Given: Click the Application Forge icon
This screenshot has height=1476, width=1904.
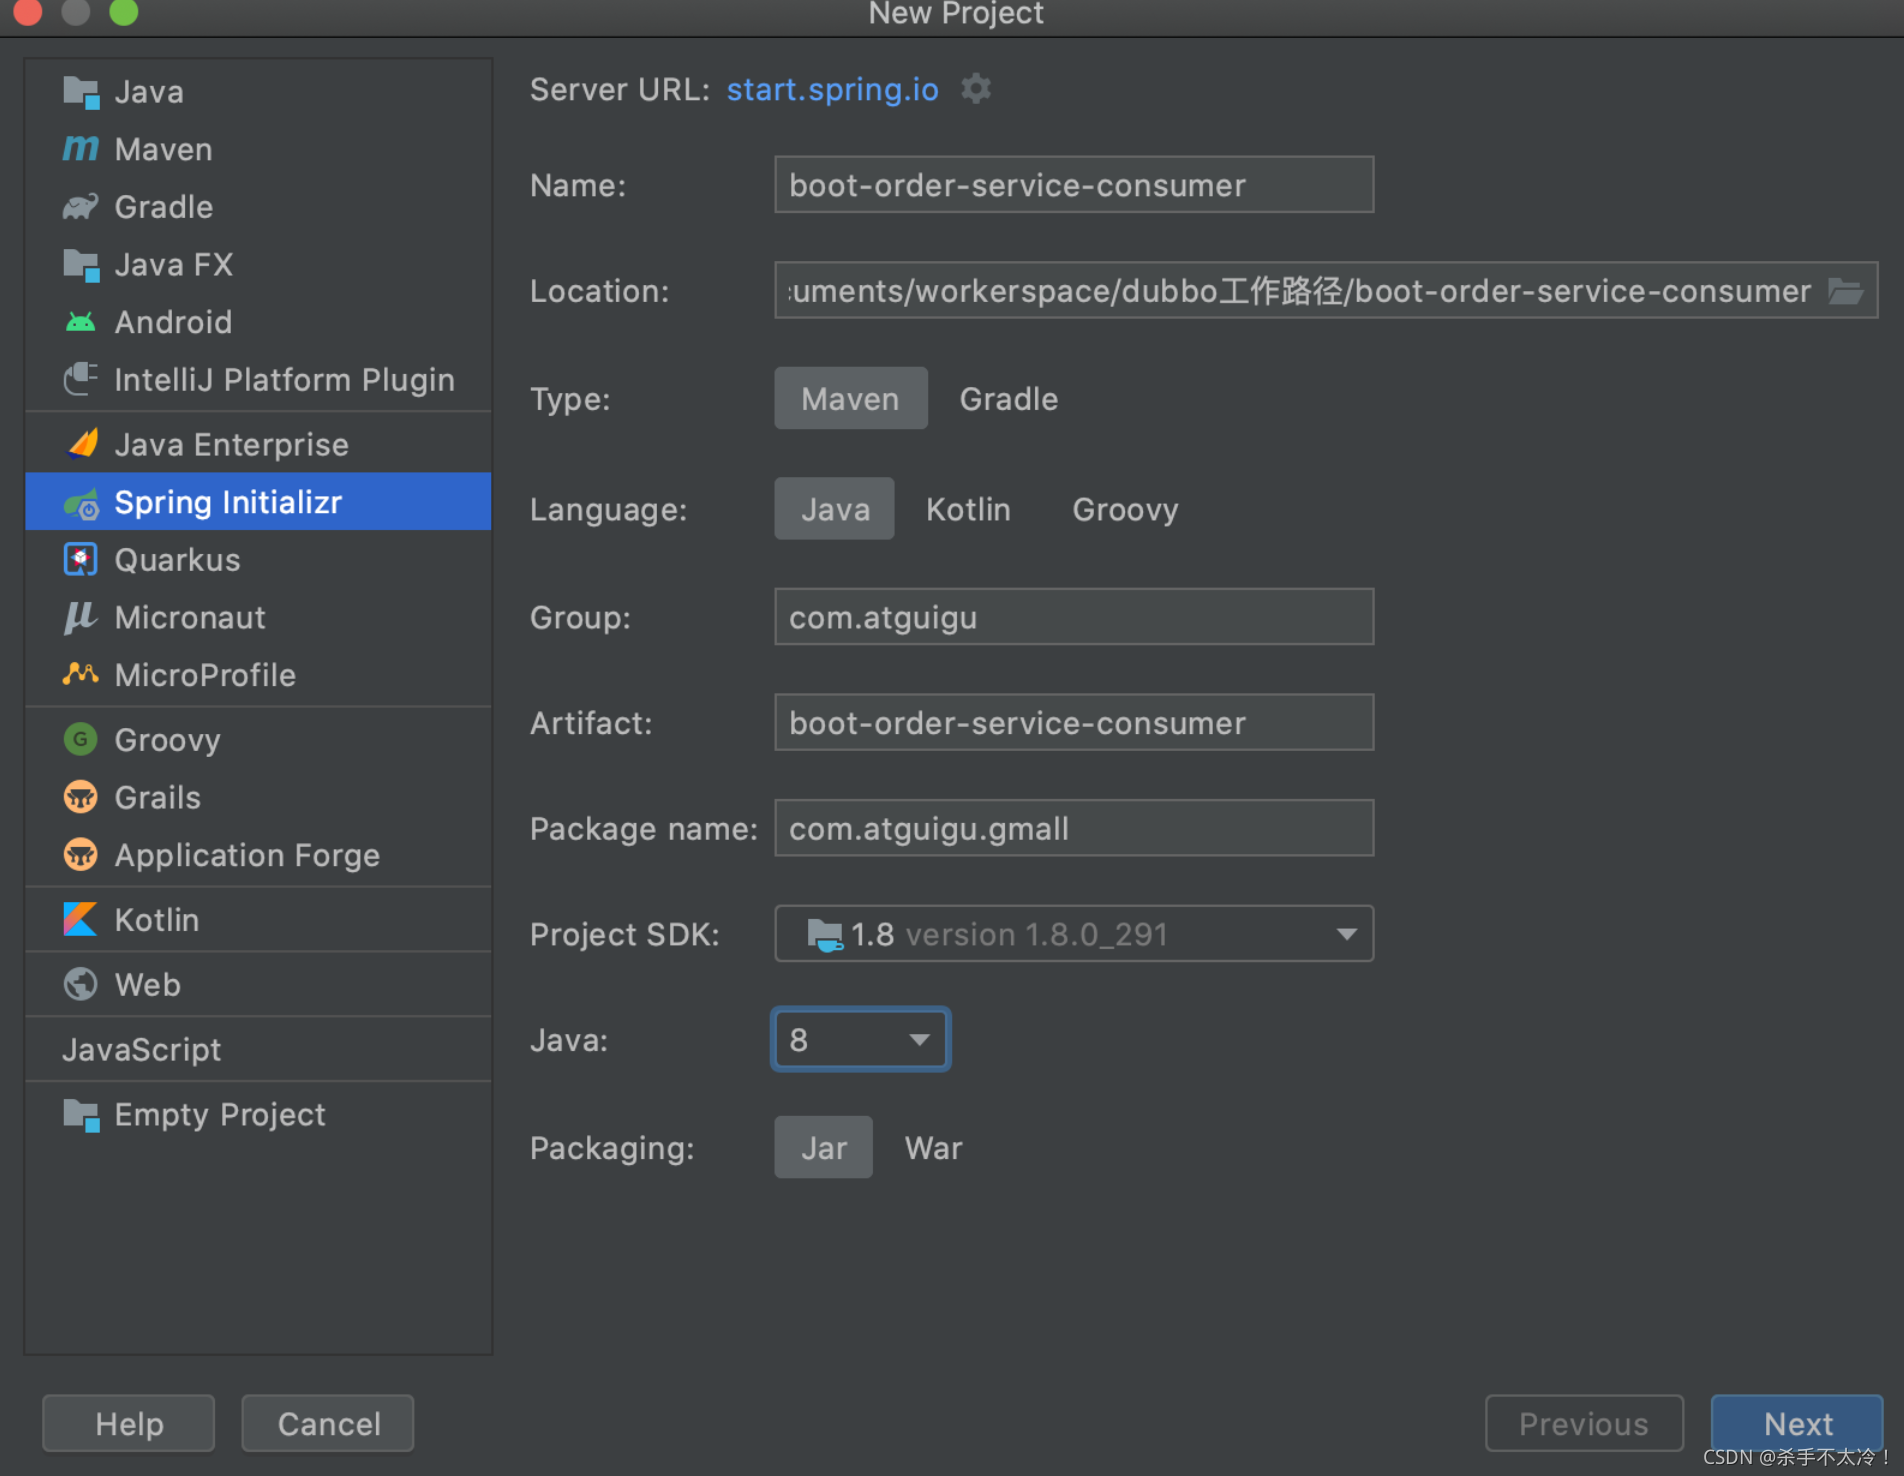Looking at the screenshot, I should coord(81,855).
